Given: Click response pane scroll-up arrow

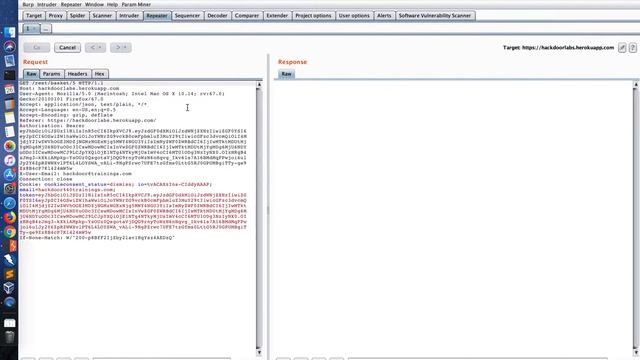Looking at the screenshot, I should (636, 84).
